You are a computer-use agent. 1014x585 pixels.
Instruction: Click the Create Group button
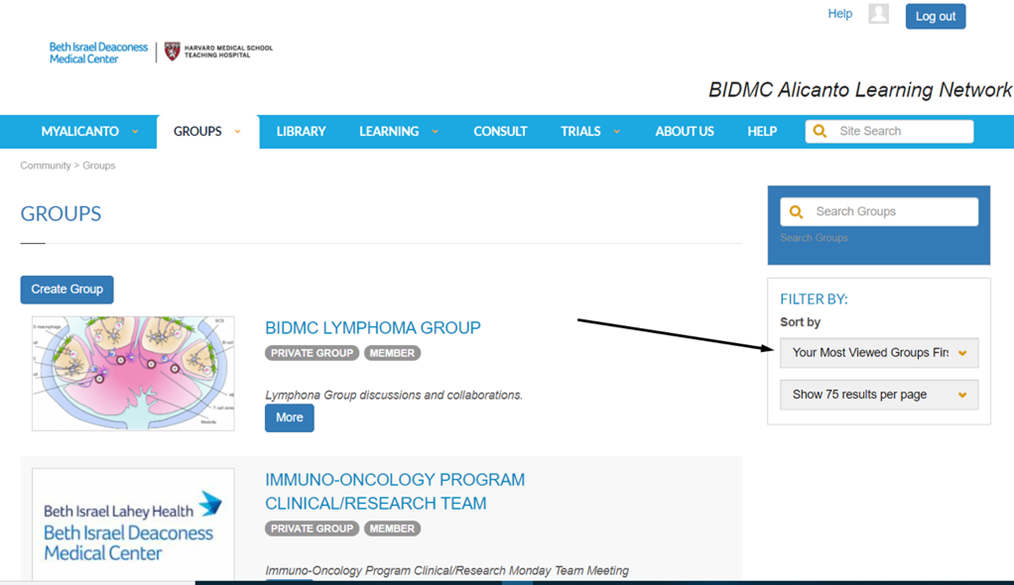click(x=67, y=289)
